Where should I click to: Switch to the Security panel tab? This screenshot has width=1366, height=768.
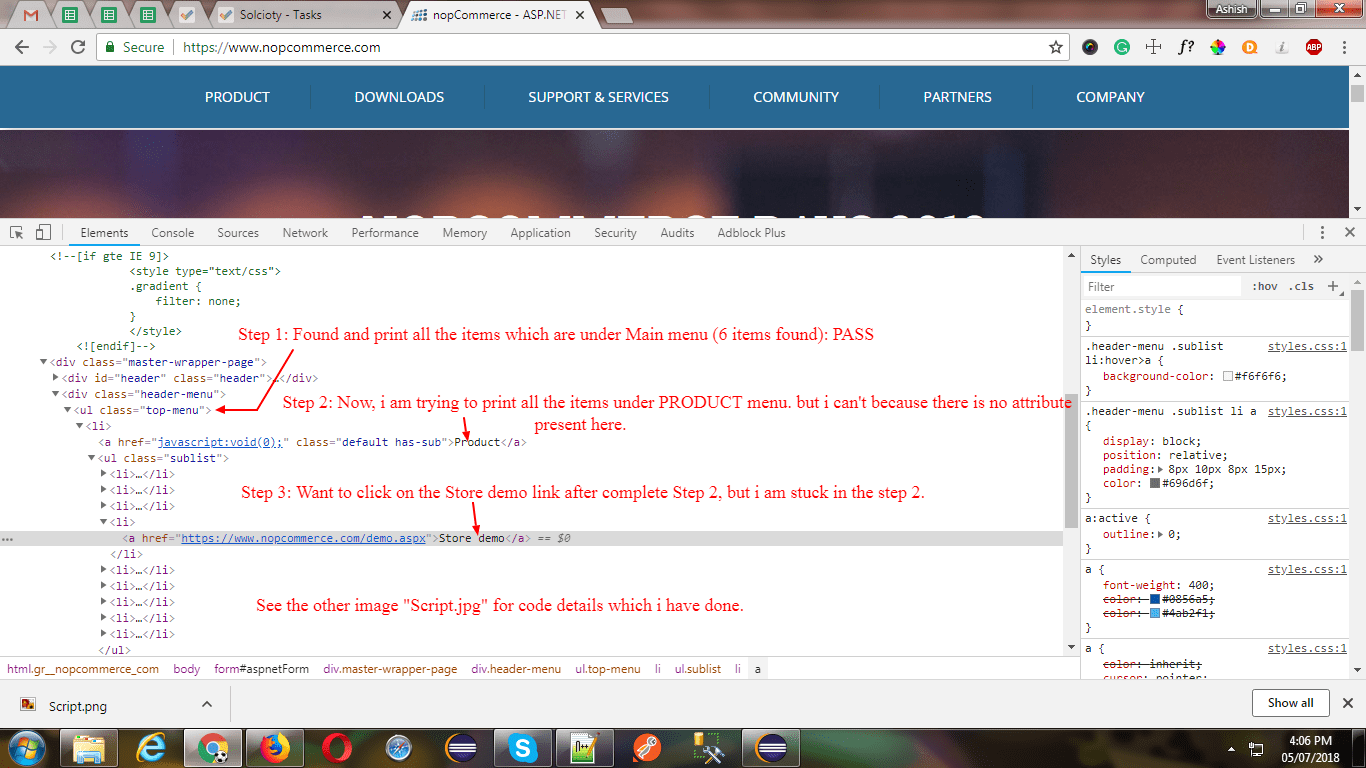click(x=615, y=233)
